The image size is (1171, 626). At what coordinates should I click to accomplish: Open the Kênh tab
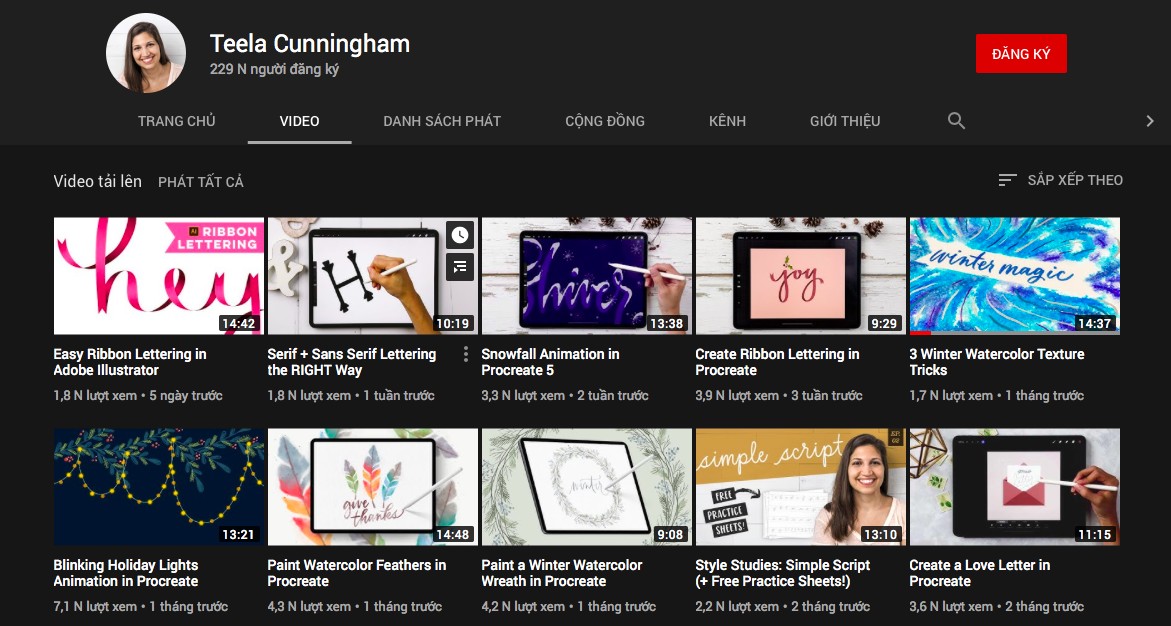tap(727, 121)
